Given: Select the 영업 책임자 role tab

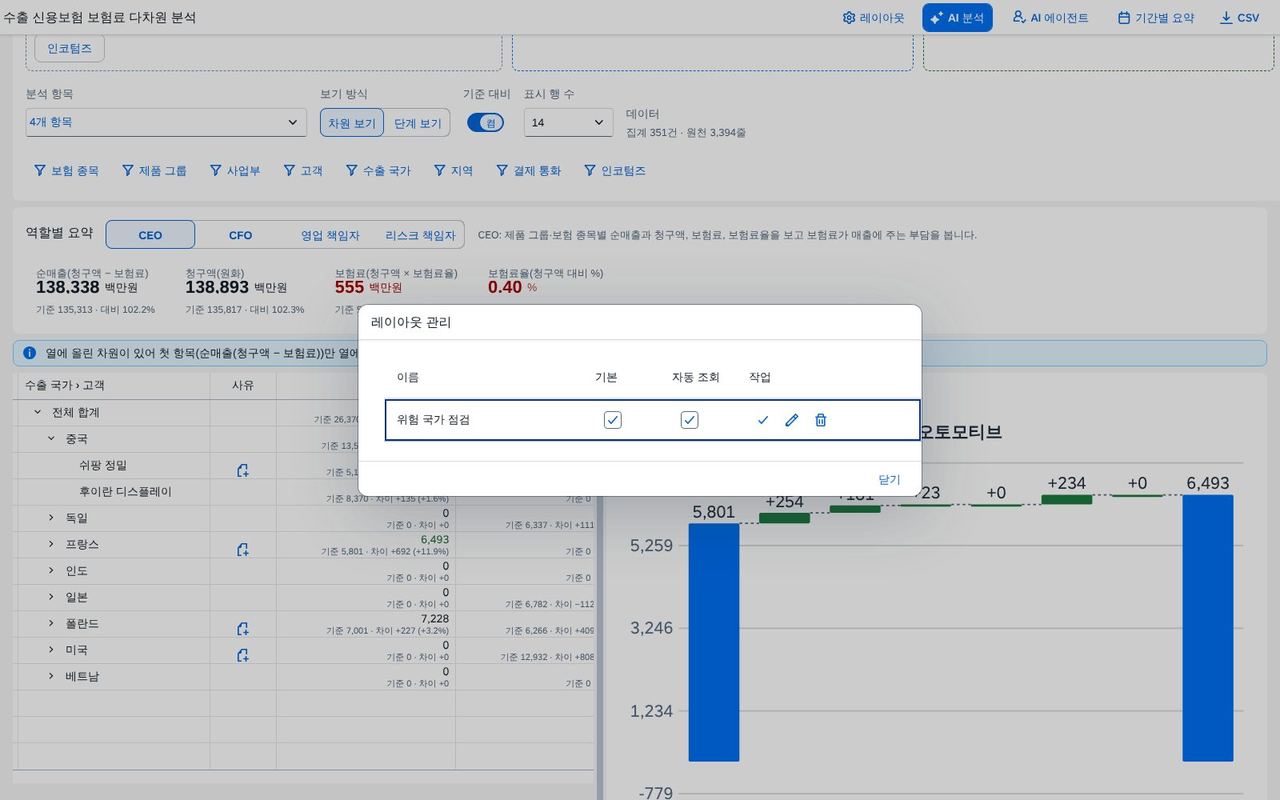Looking at the screenshot, I should pyautogui.click(x=330, y=235).
